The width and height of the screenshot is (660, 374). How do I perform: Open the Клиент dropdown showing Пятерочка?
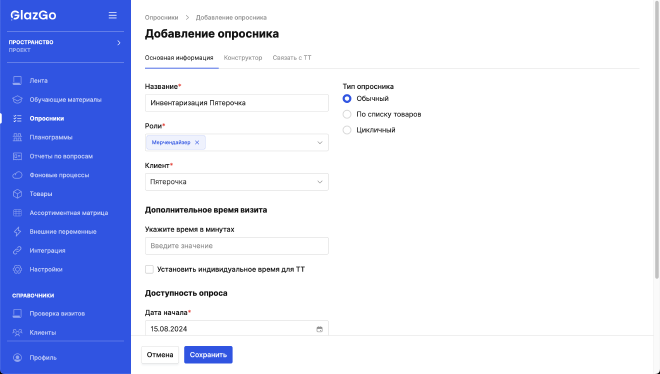click(237, 182)
